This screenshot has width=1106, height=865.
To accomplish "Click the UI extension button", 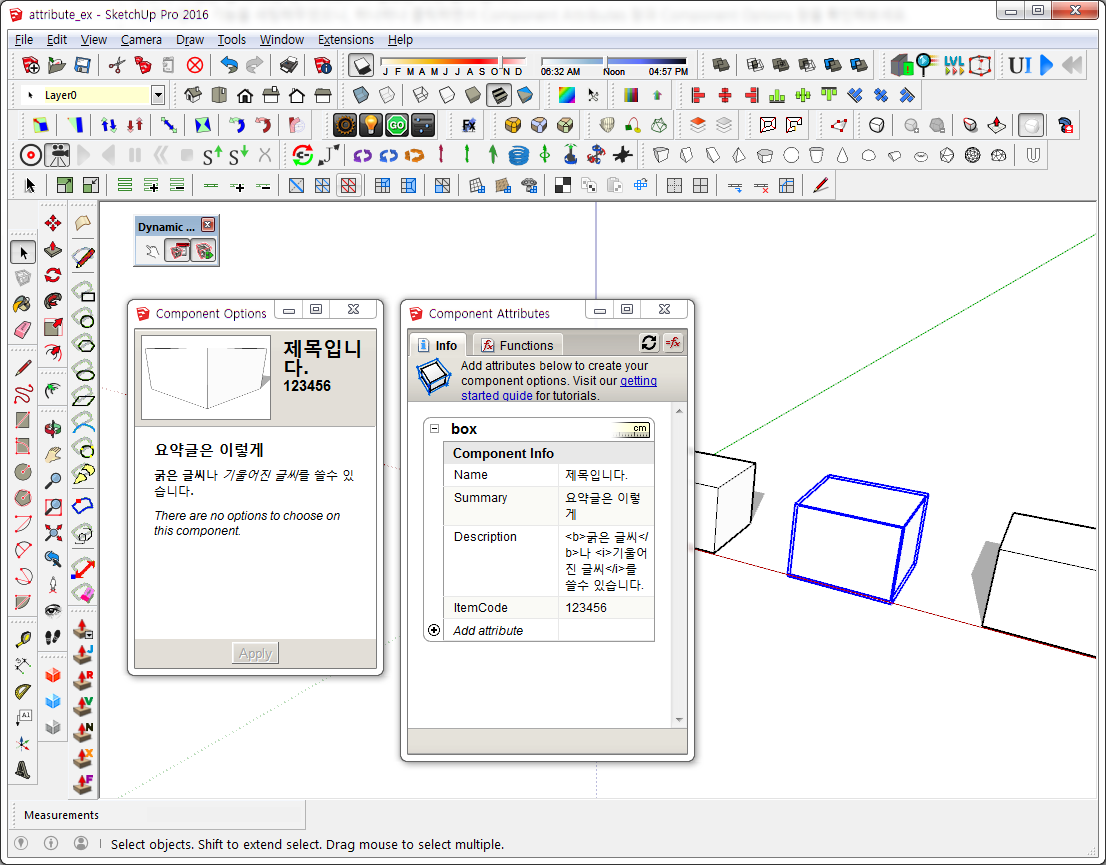I will (x=1020, y=66).
